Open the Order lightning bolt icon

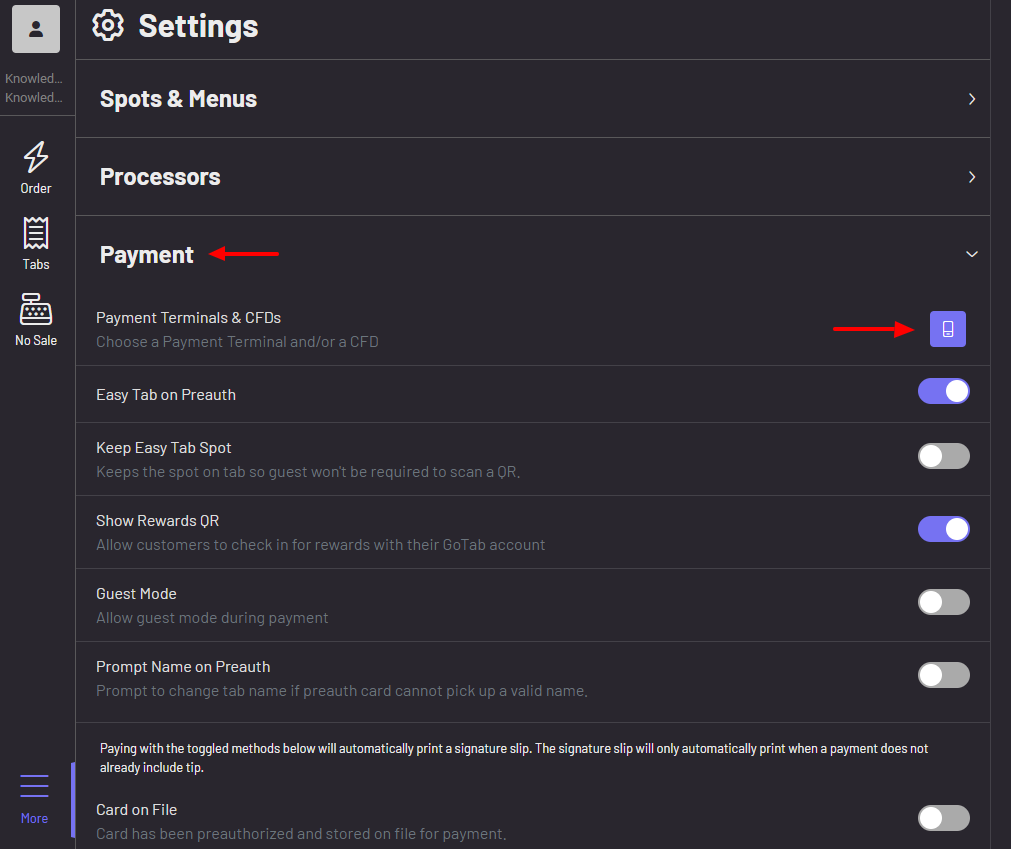click(36, 157)
